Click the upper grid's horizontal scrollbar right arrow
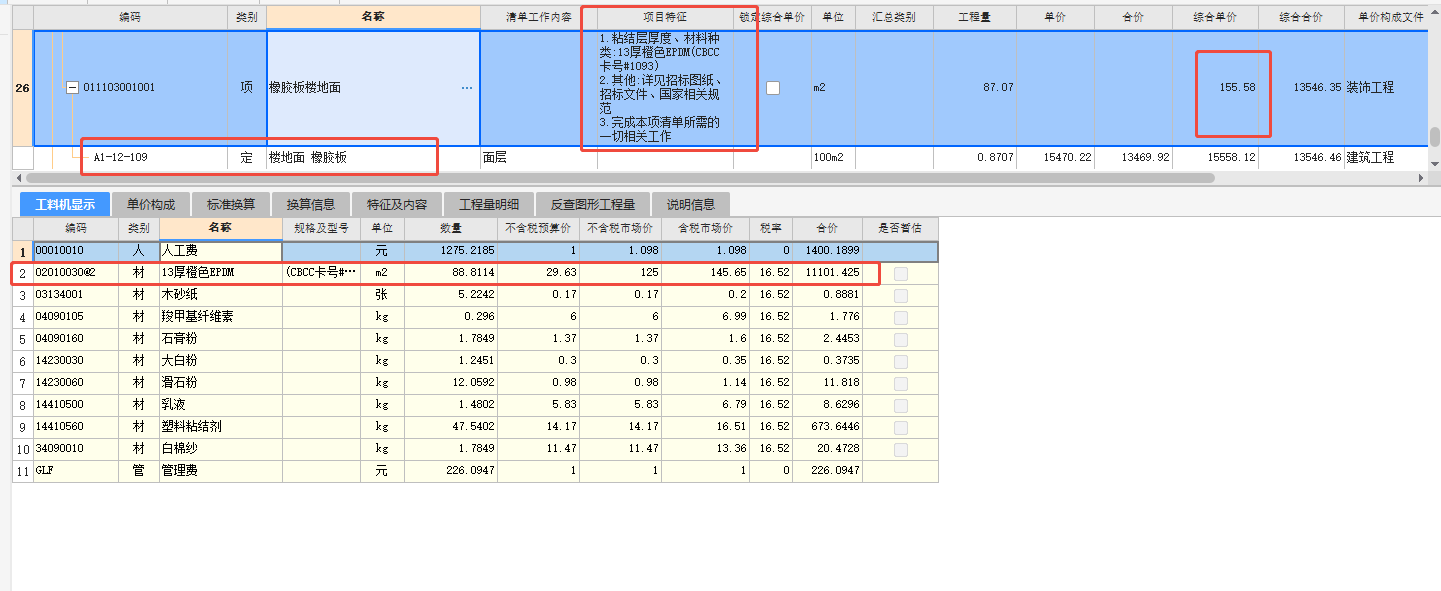This screenshot has width=1441, height=591. coord(1422,178)
